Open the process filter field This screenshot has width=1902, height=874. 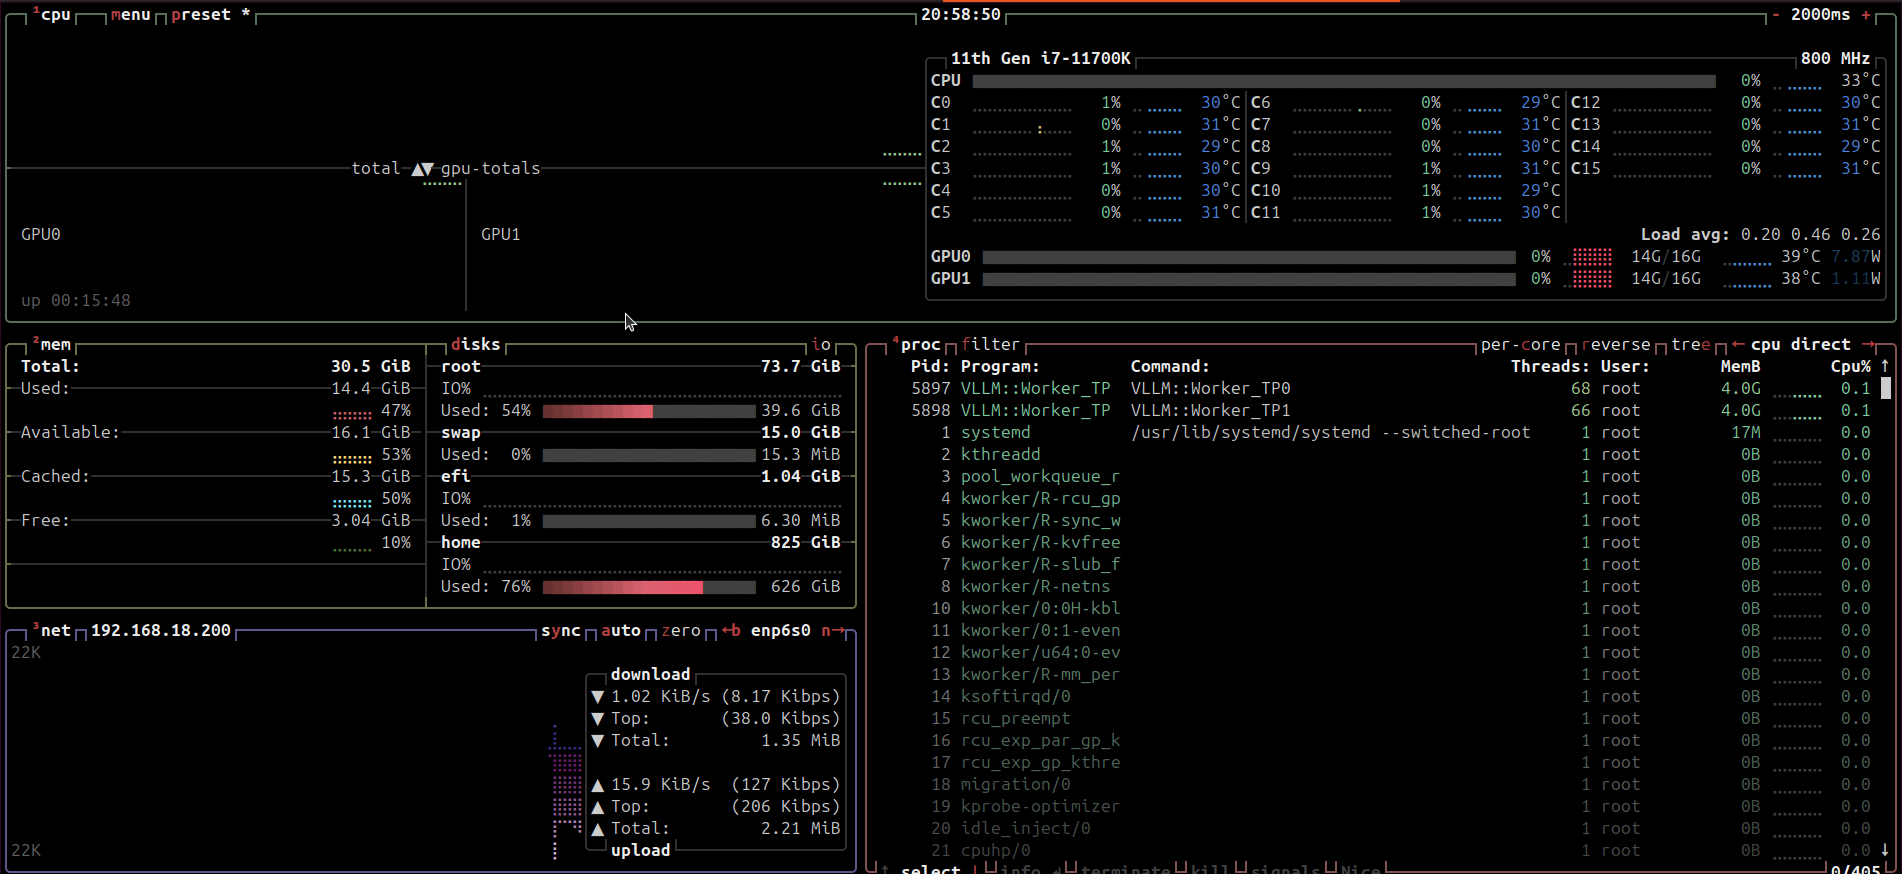point(991,344)
